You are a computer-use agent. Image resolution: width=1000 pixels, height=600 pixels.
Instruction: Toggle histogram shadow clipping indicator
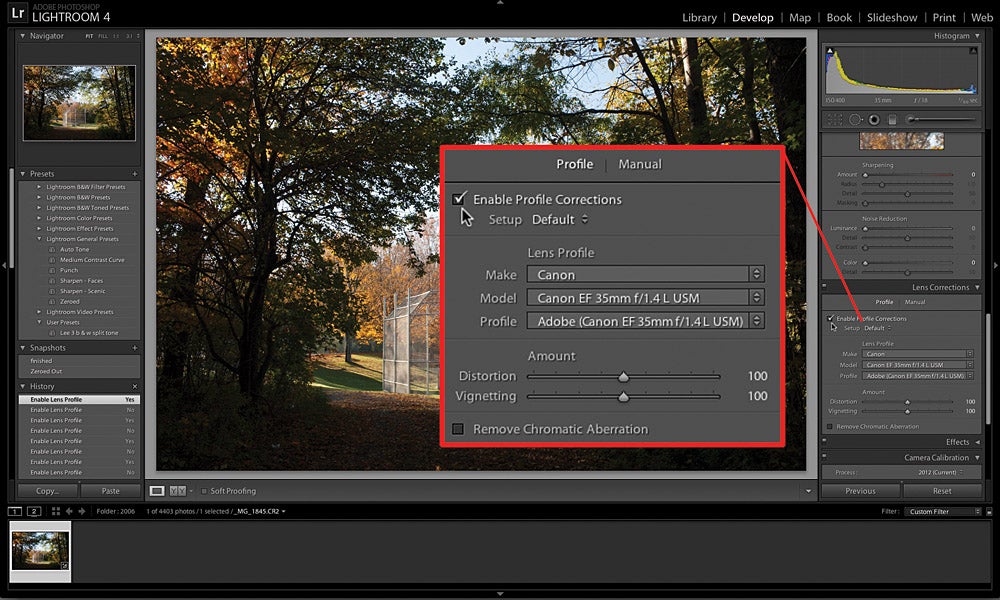[x=830, y=50]
